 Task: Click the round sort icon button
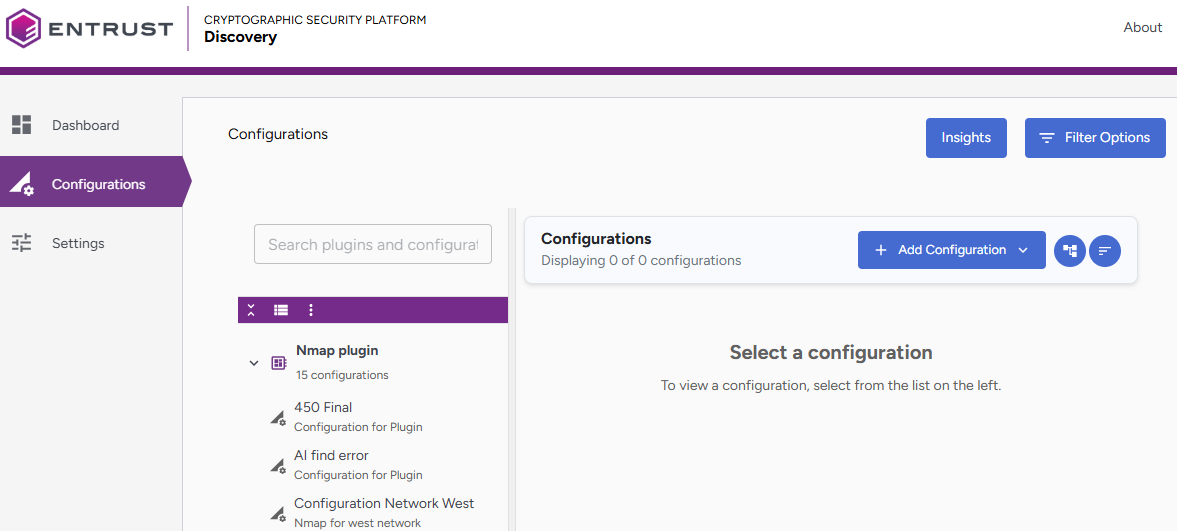(x=1105, y=251)
